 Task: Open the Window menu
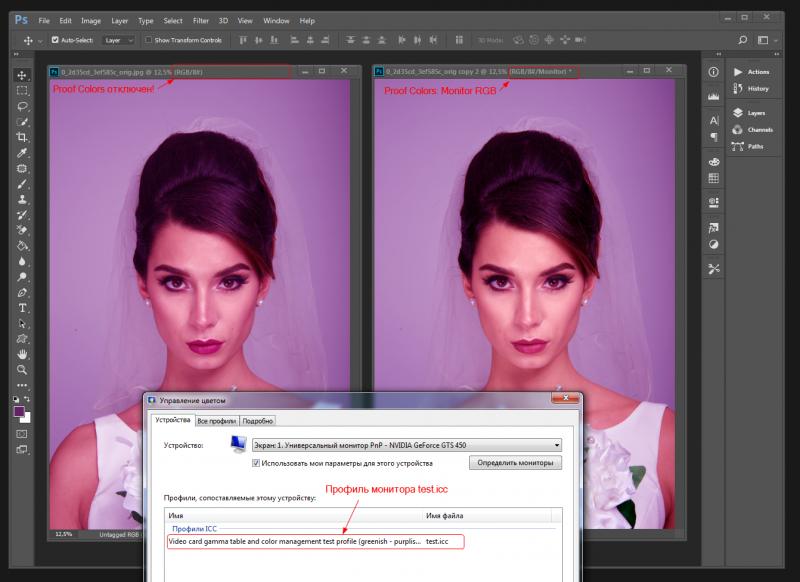(x=276, y=21)
